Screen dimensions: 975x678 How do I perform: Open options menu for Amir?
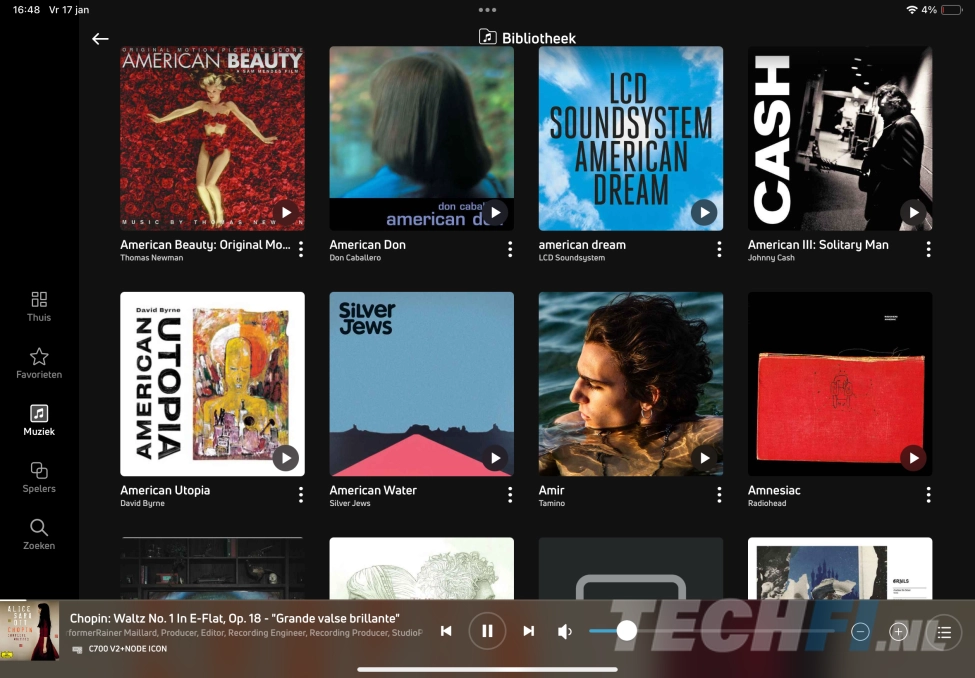coord(719,495)
